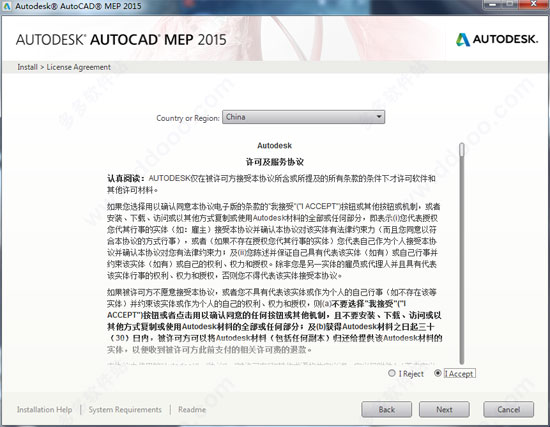Click the license heading '许可及服务协议'

click(274, 162)
